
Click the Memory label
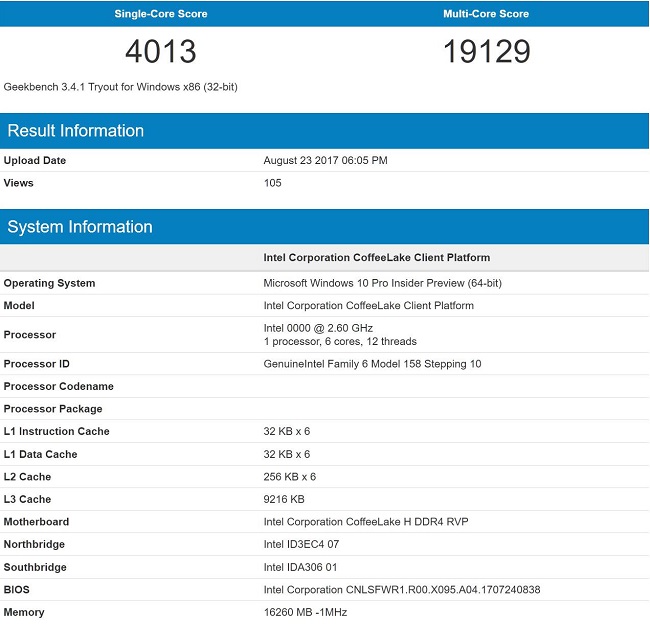(x=24, y=612)
